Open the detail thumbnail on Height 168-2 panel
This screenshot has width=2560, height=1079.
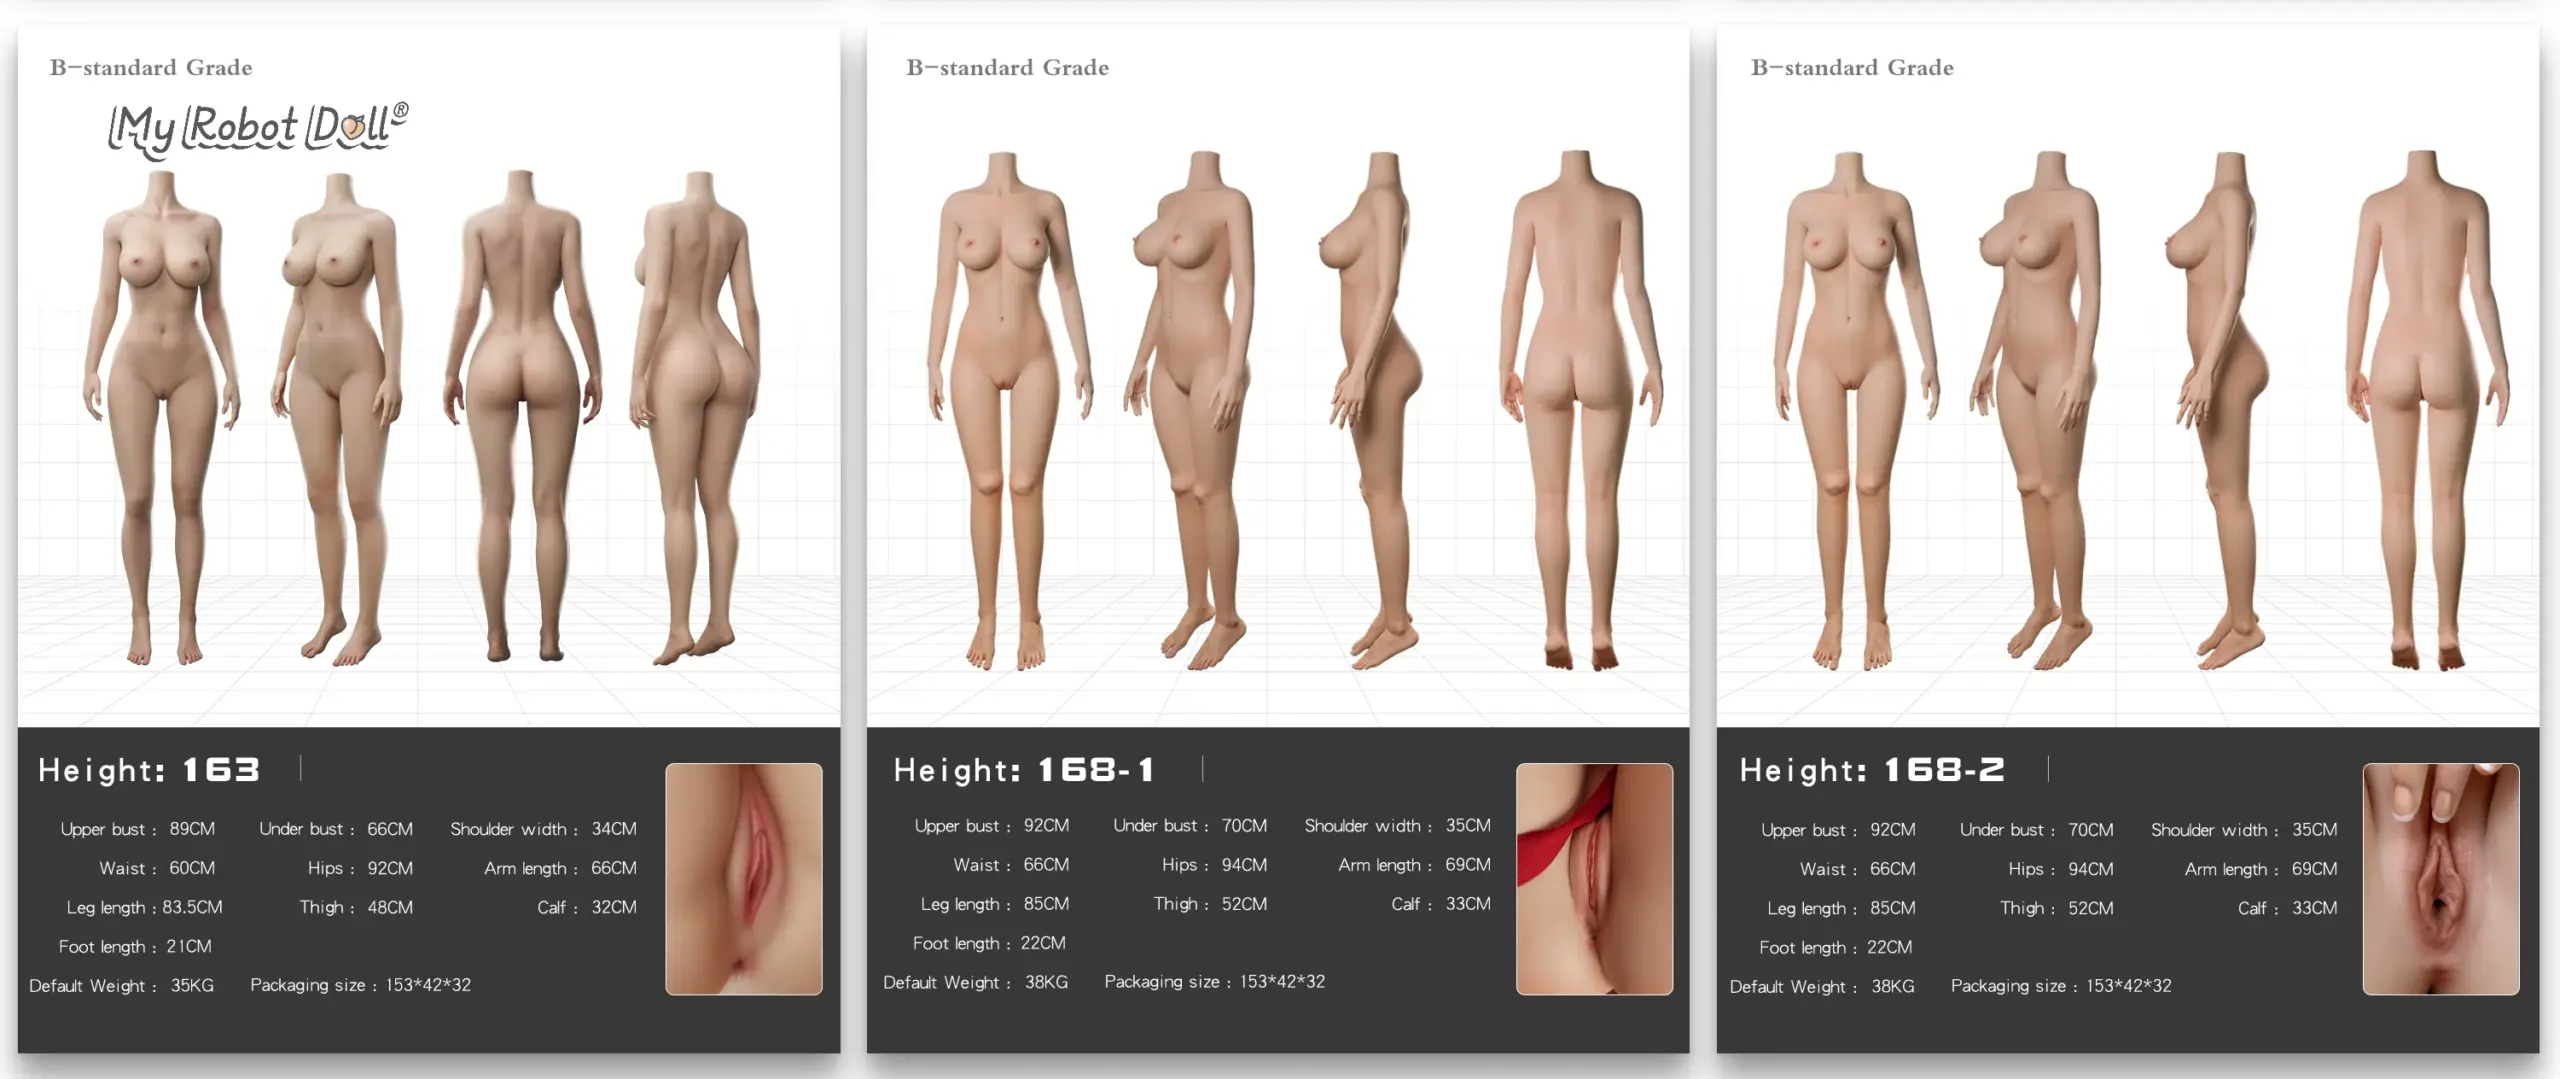[x=2440, y=880]
